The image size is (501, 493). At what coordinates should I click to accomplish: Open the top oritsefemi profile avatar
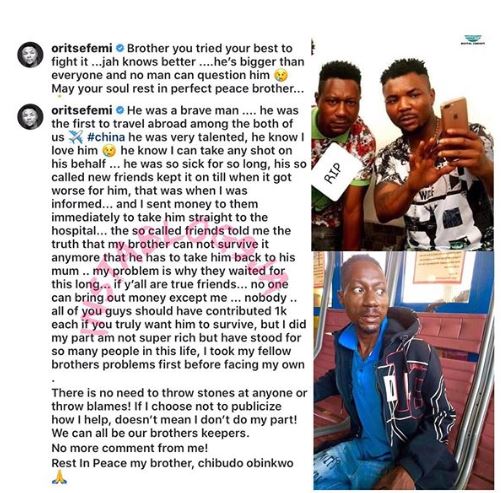(30, 55)
